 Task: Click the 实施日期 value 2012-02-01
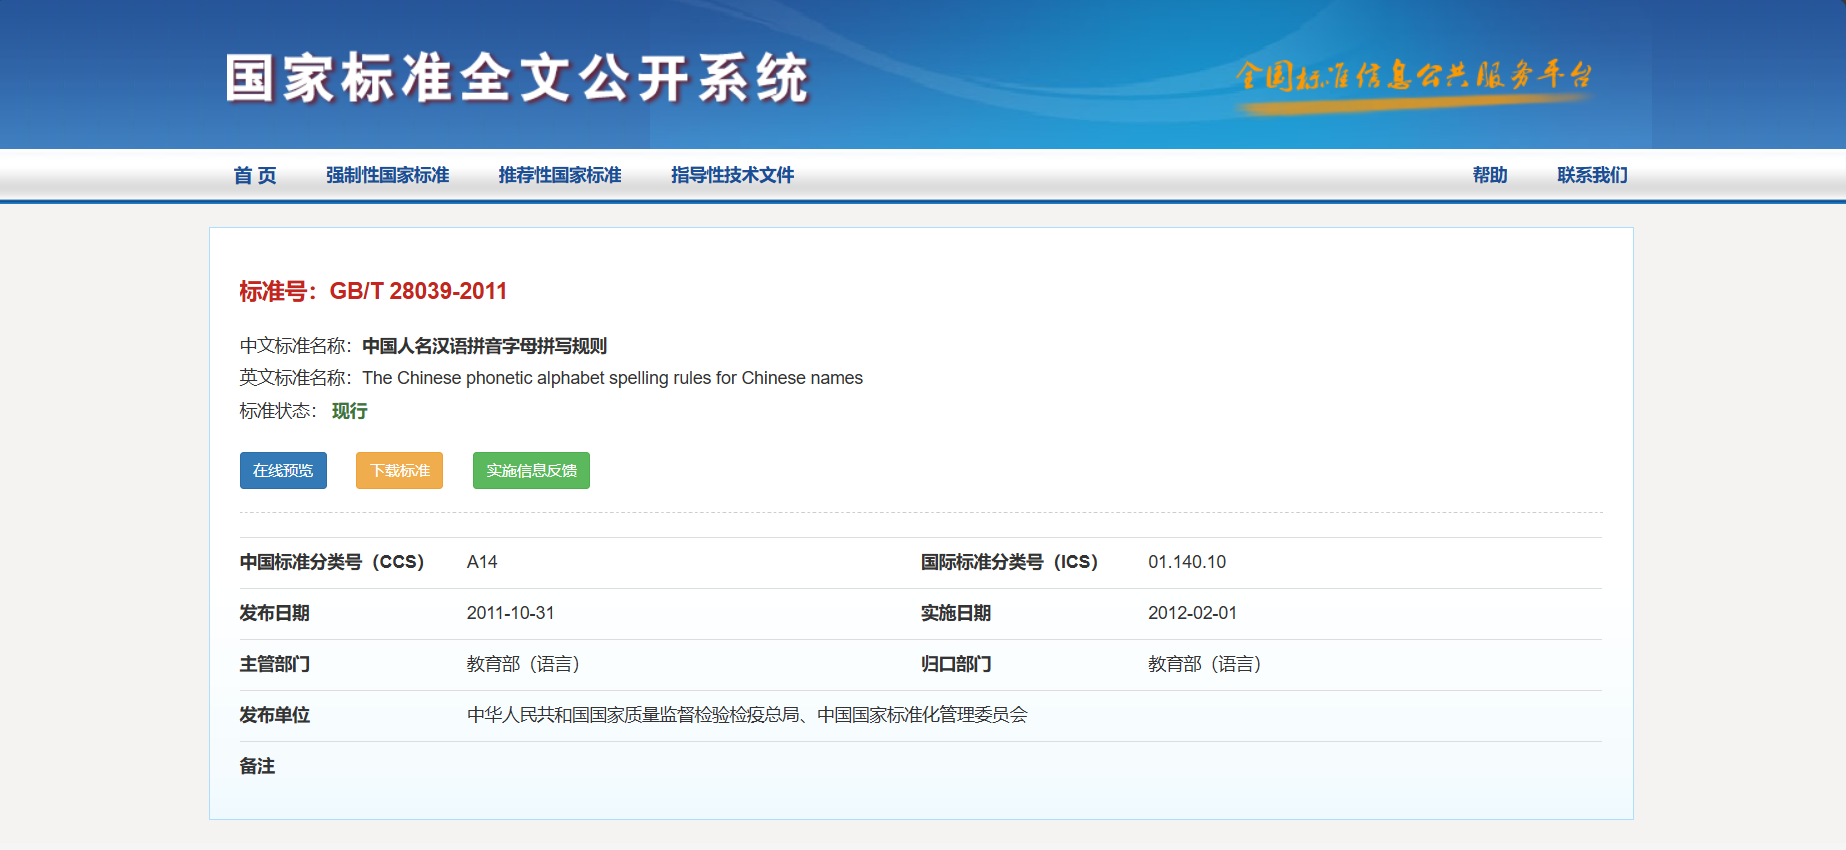(x=1192, y=613)
